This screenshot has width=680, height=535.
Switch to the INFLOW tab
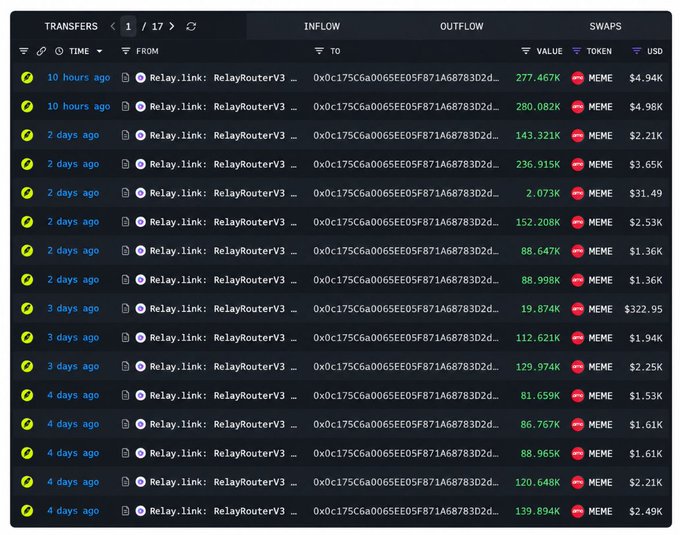322,26
